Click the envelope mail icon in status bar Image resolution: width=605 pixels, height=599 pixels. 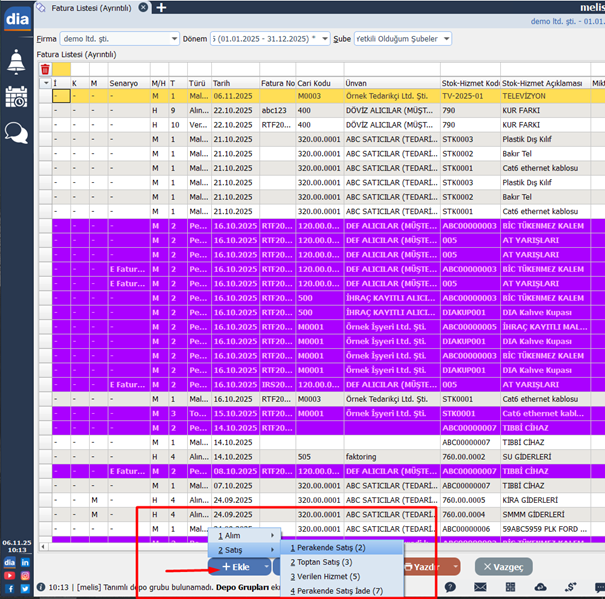tap(481, 586)
